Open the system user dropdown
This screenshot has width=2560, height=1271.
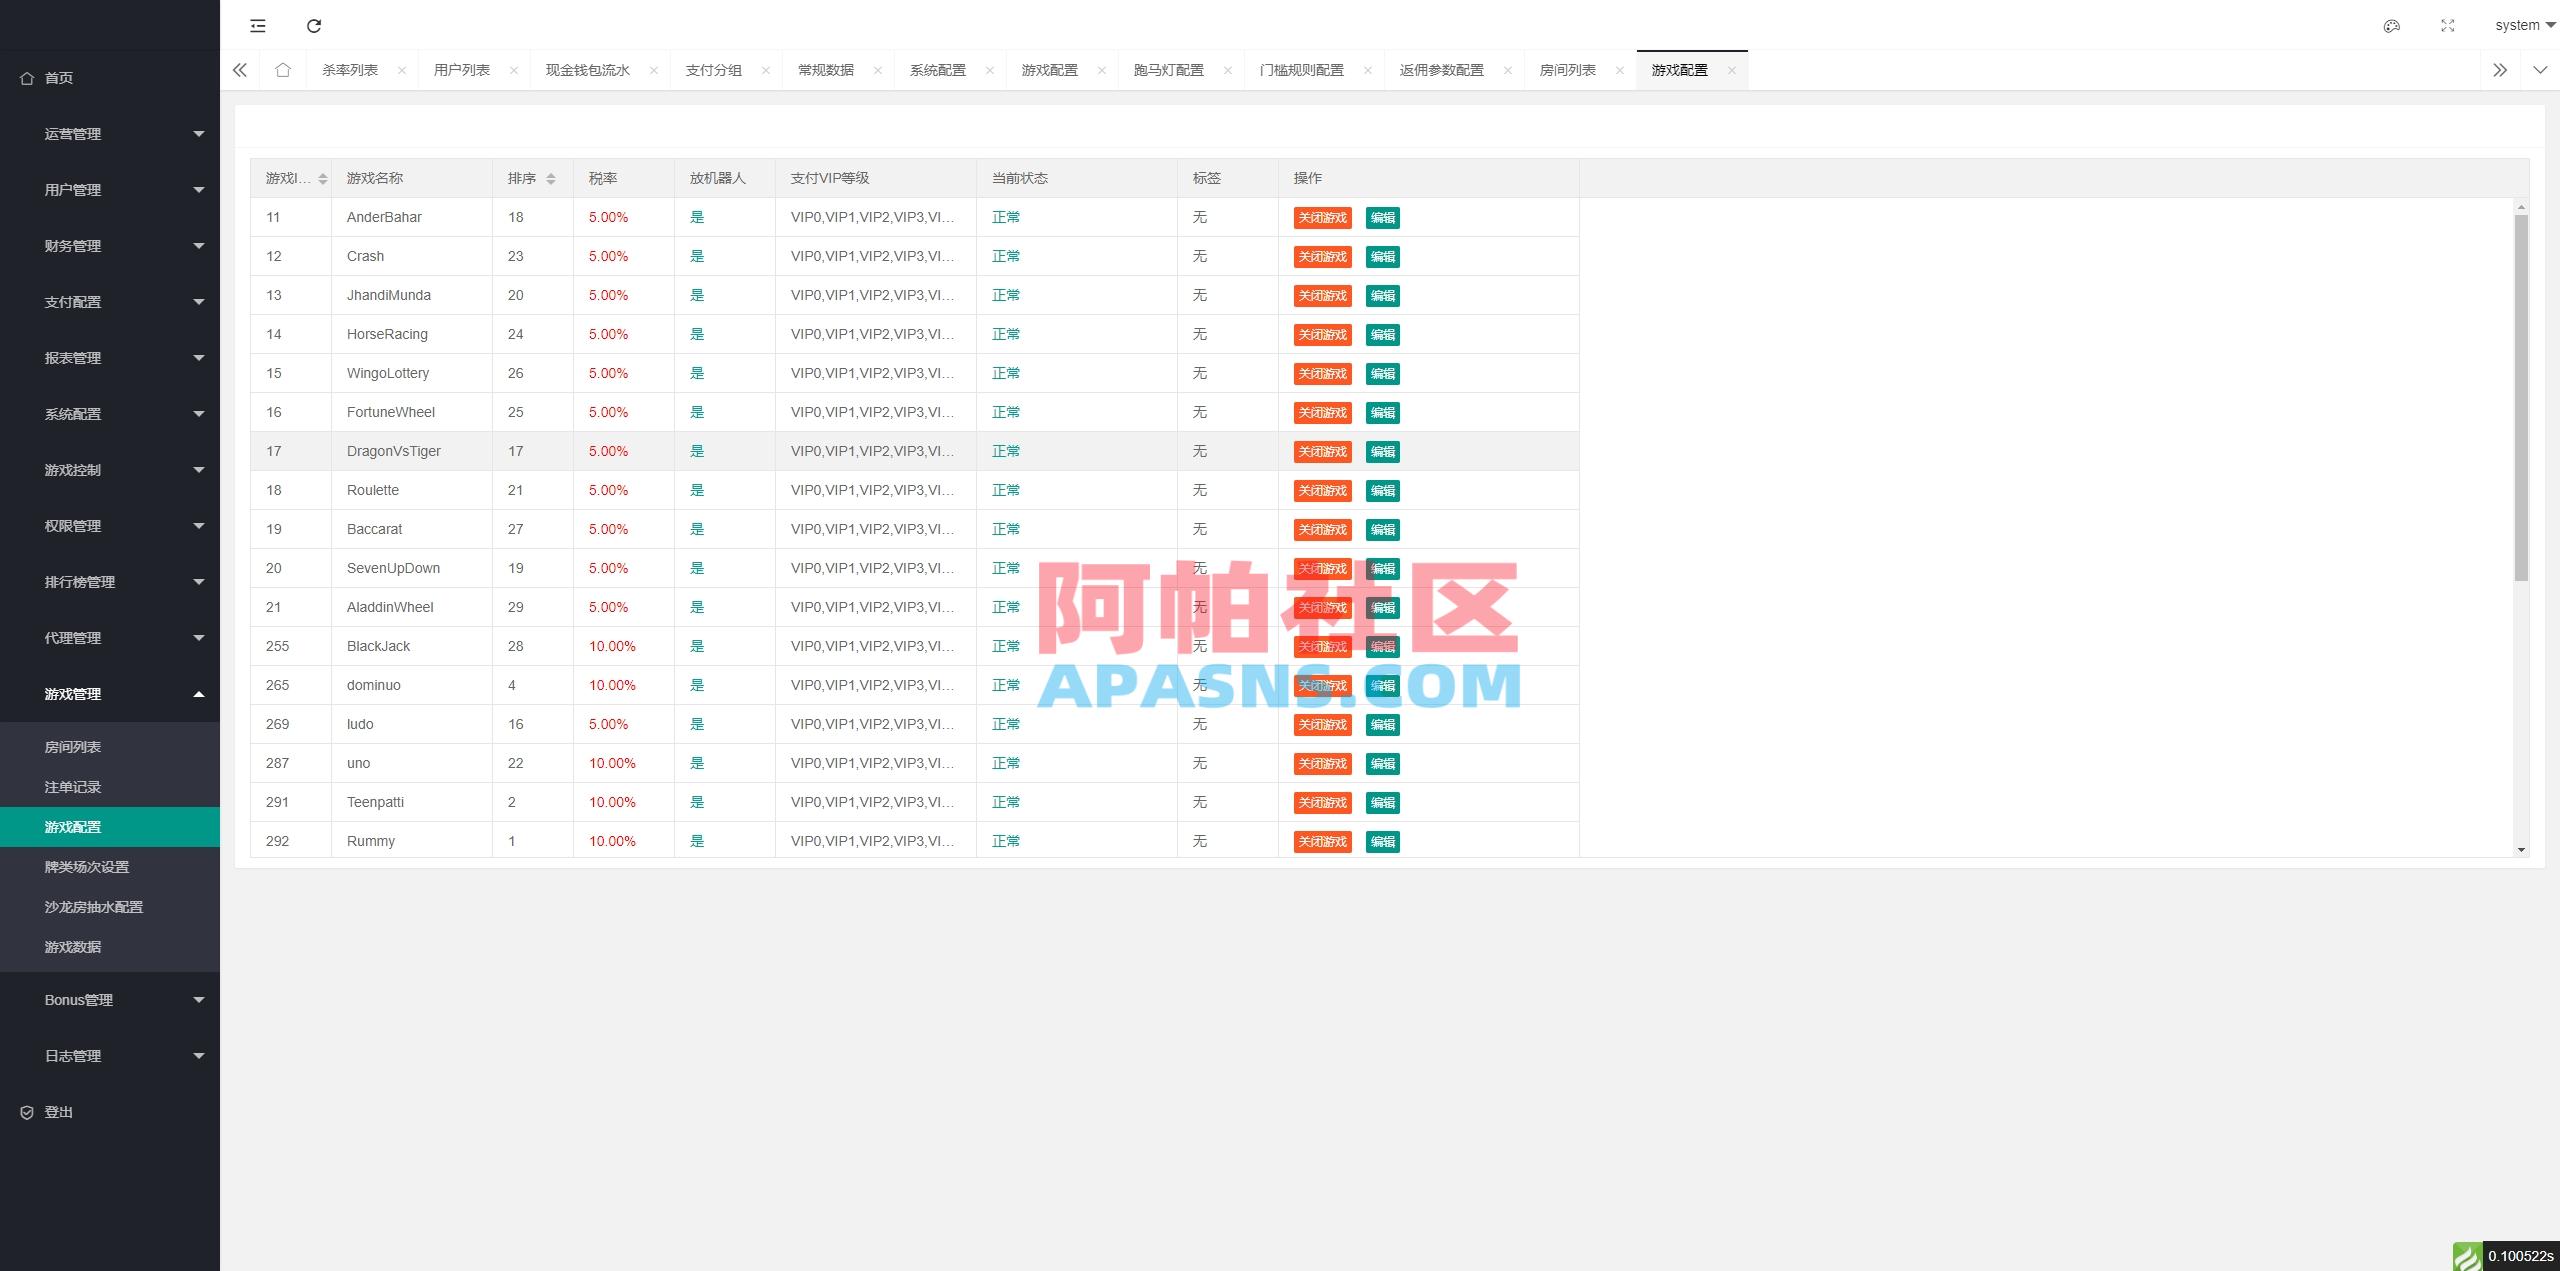(2520, 25)
